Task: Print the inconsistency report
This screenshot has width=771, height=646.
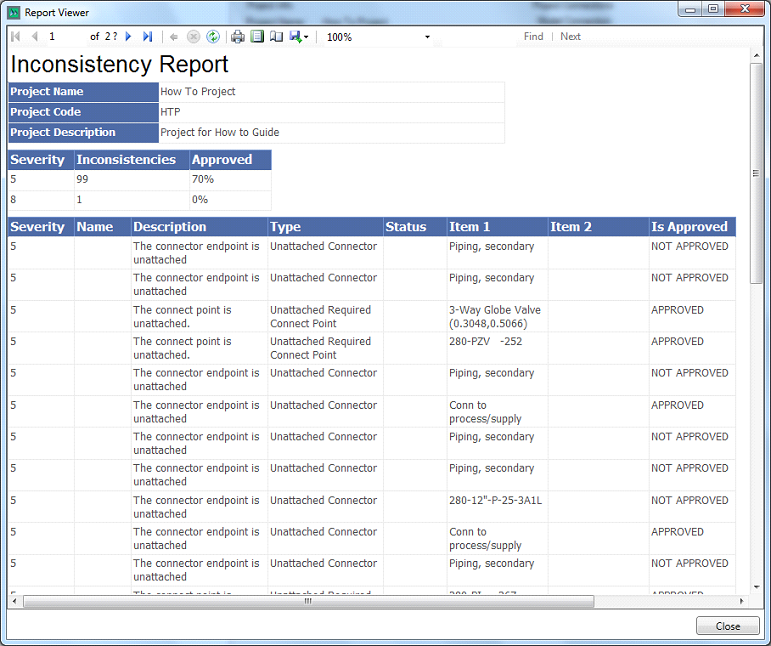Action: pyautogui.click(x=238, y=37)
